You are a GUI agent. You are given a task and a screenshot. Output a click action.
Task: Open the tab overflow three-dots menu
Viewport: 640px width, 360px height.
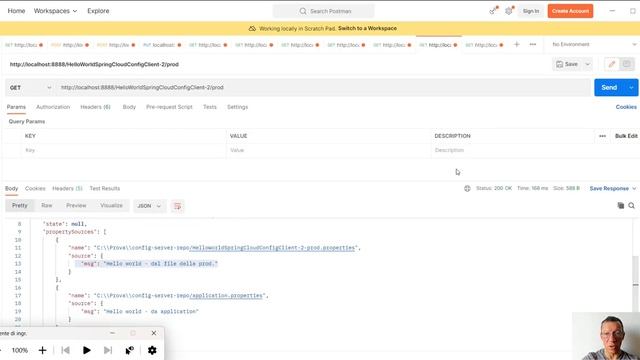coord(533,44)
